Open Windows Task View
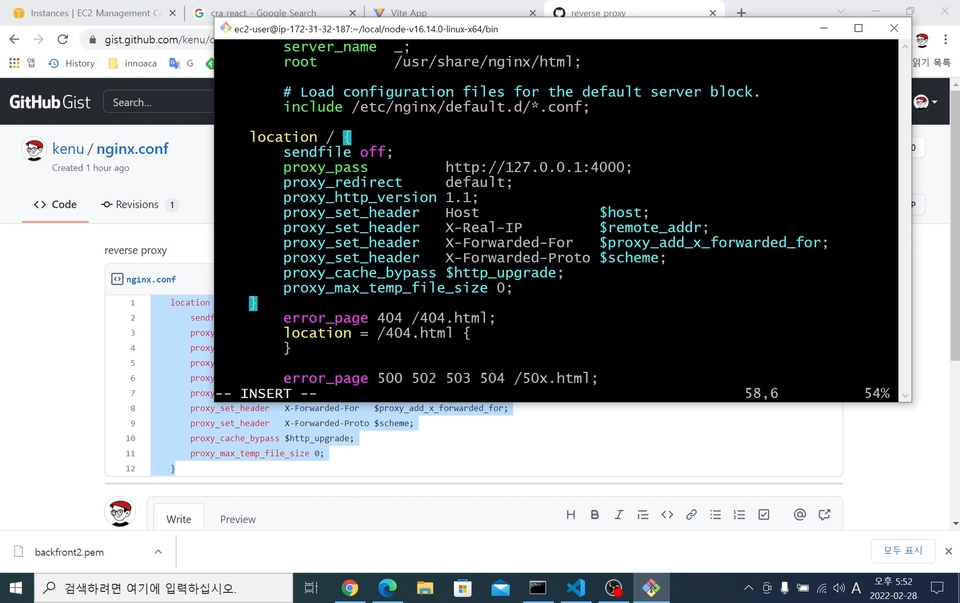Screen dimensions: 960x603 click(x=311, y=588)
